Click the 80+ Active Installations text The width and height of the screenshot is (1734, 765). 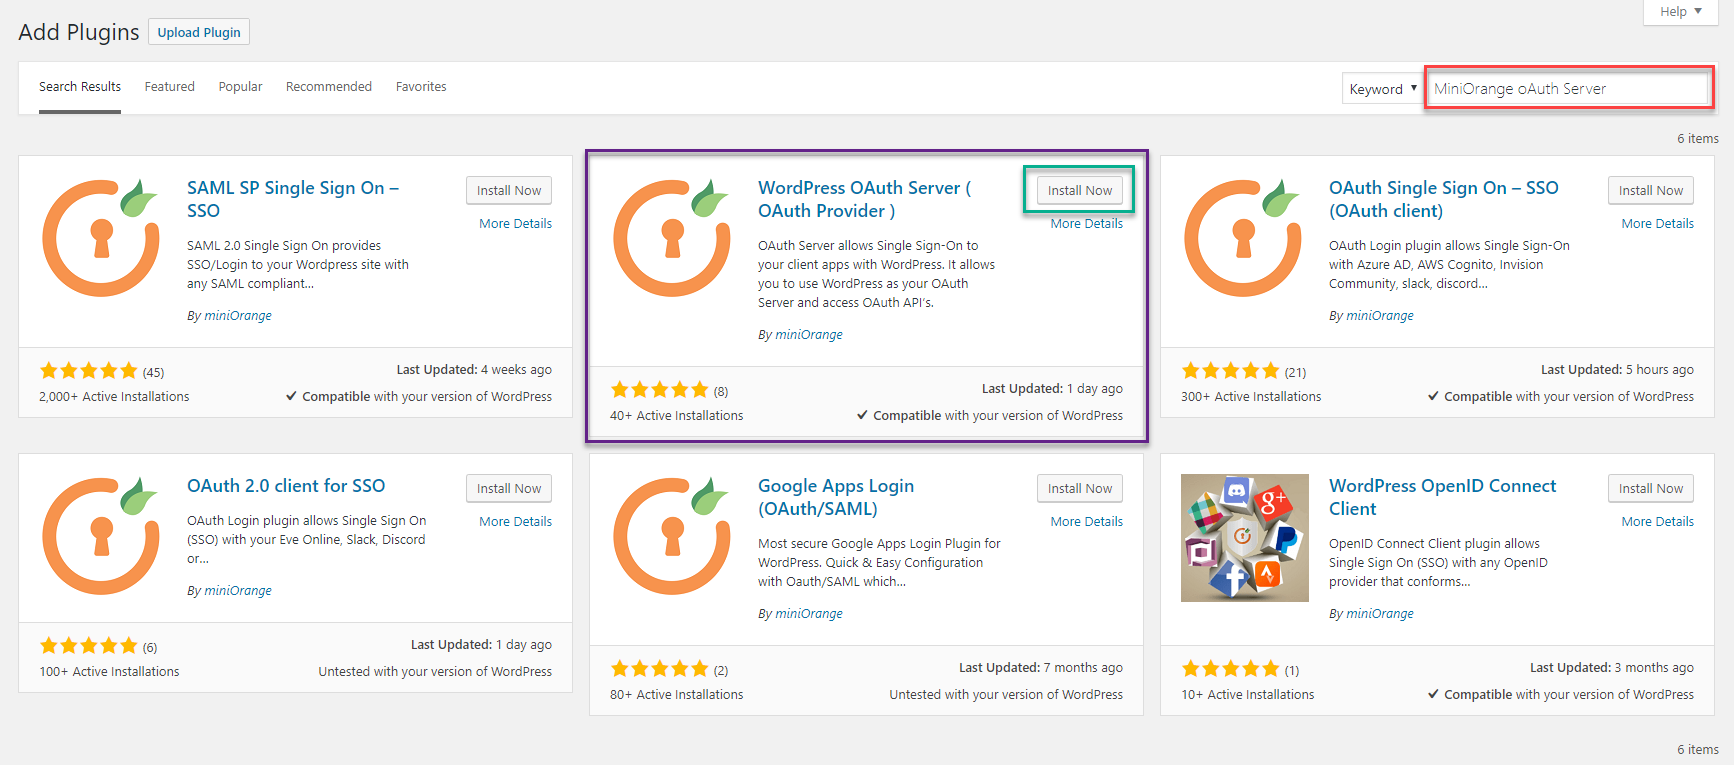(x=677, y=695)
